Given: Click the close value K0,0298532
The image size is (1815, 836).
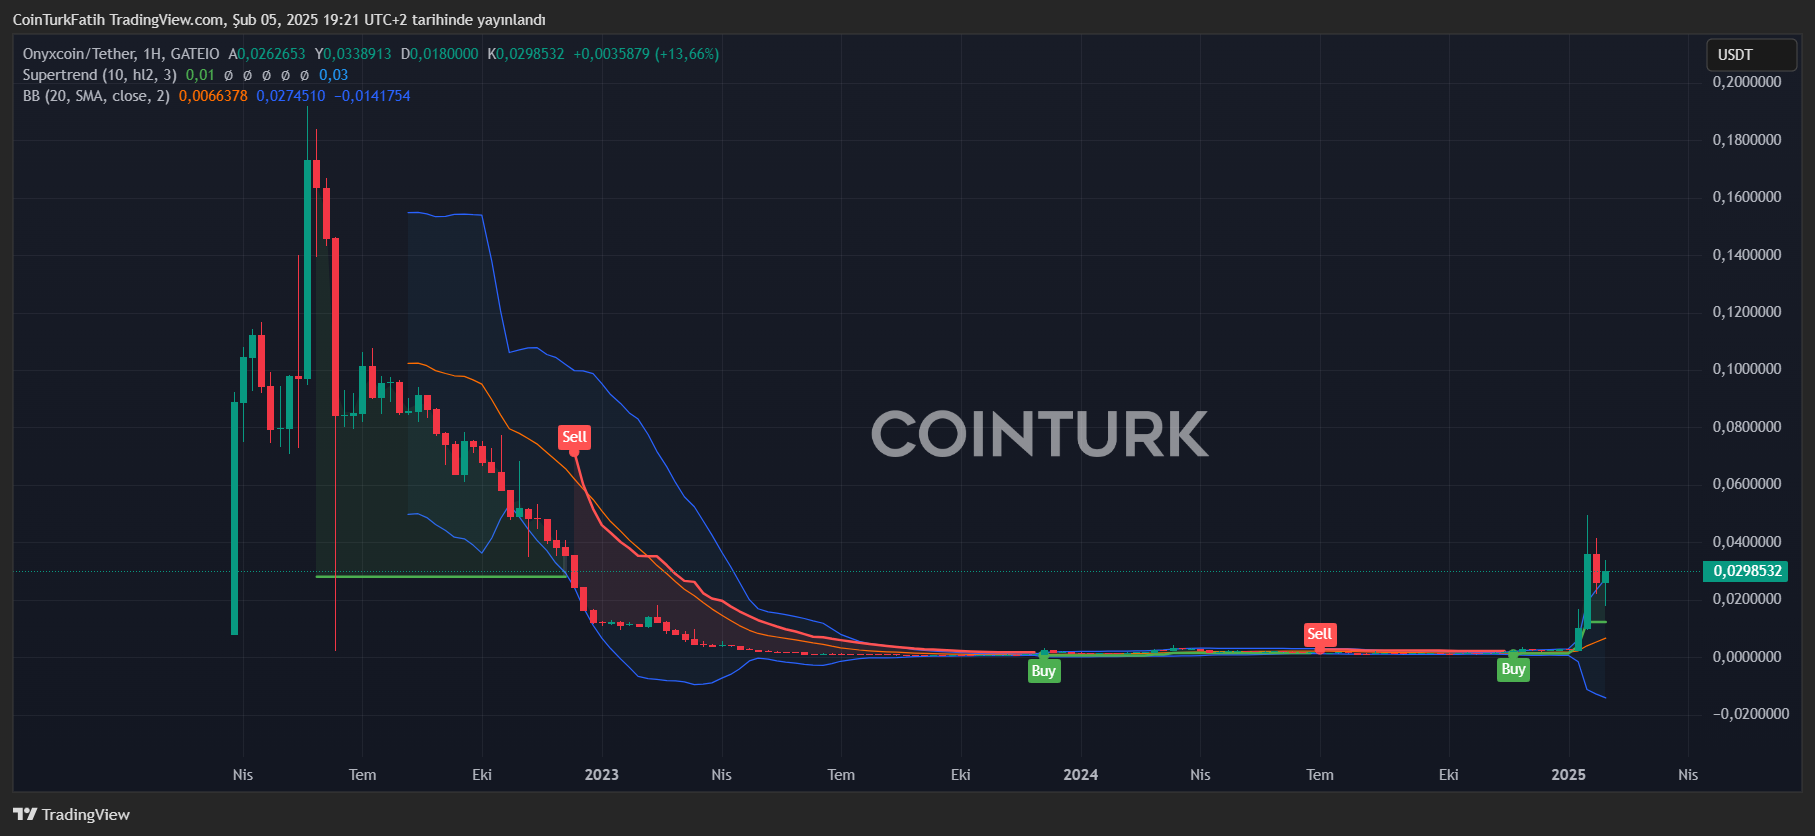Looking at the screenshot, I should [526, 54].
